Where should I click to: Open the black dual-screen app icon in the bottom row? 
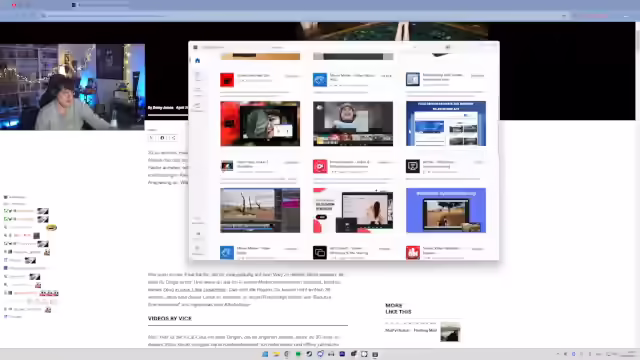click(320, 253)
